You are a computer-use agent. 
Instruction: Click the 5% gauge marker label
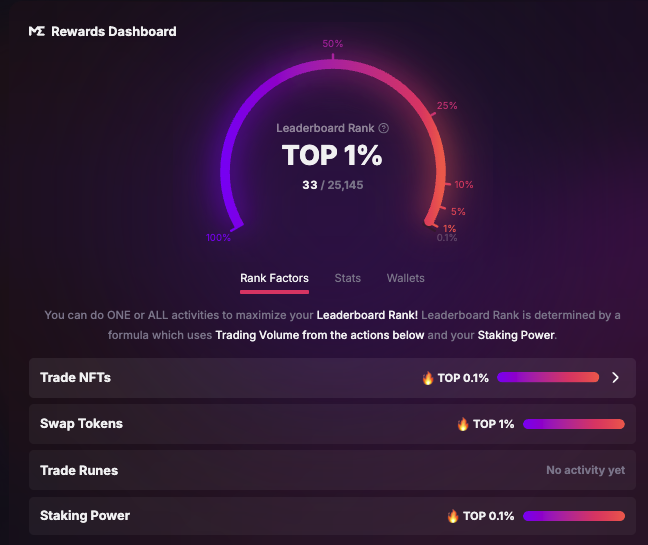[x=458, y=212]
